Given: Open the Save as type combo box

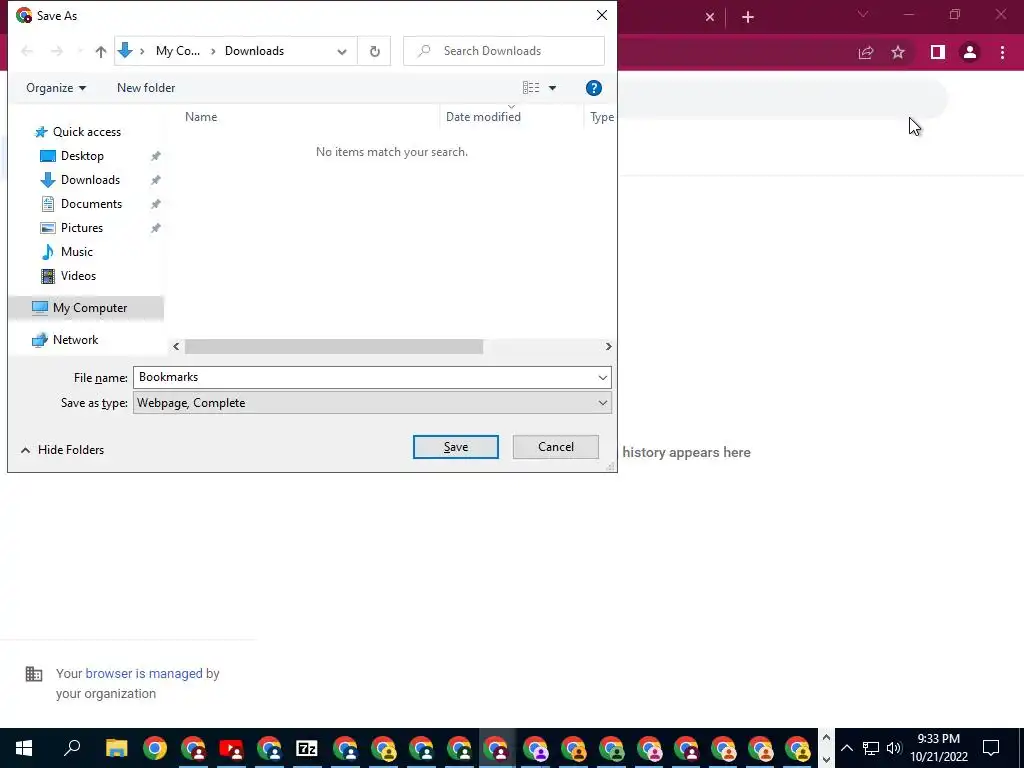Looking at the screenshot, I should click(x=372, y=403).
